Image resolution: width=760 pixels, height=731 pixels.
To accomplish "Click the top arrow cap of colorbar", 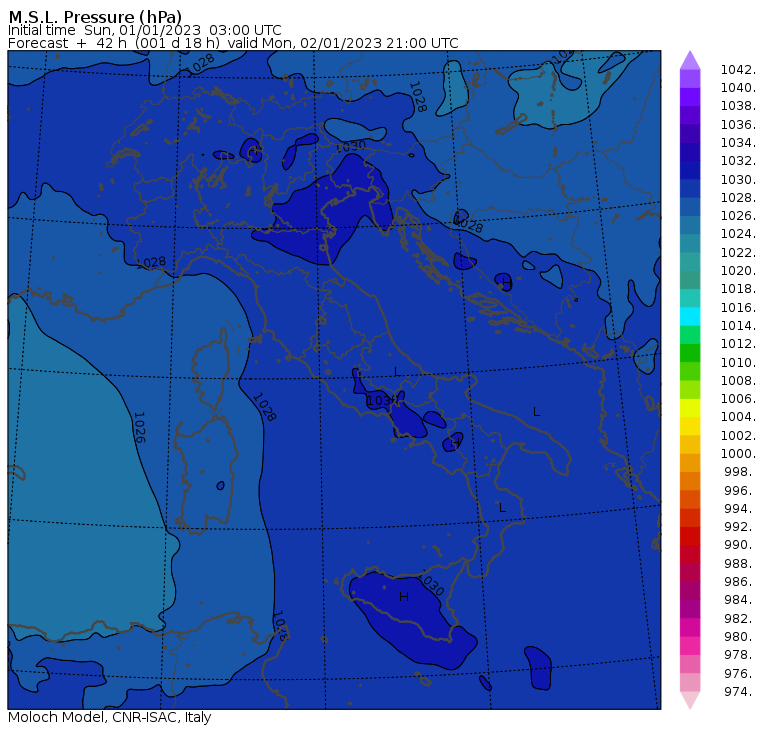I will coord(690,60).
